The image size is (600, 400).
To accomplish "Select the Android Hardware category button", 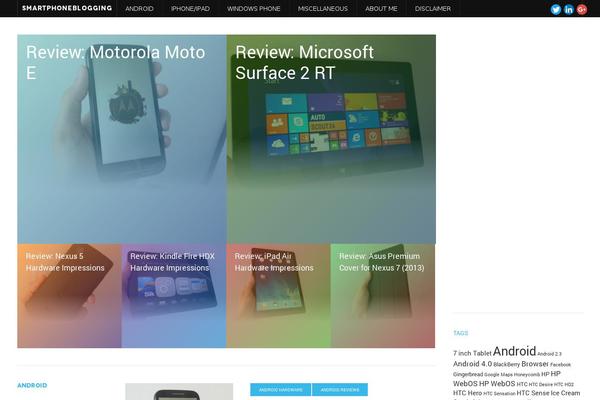I will click(x=280, y=390).
